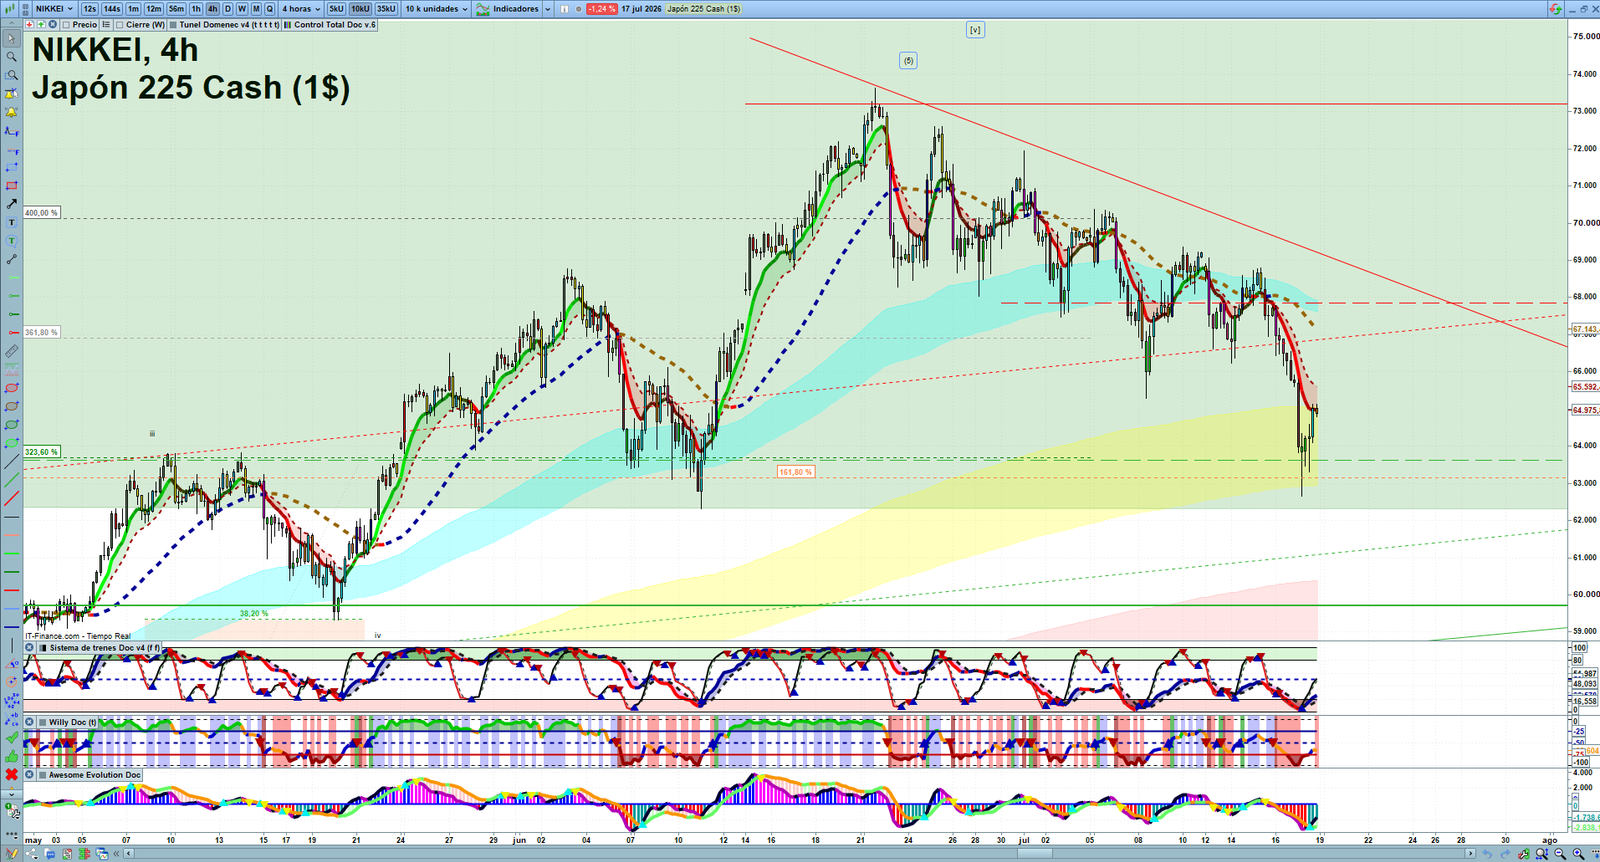Select the blue rectangle drawing tool

[x=12, y=167]
